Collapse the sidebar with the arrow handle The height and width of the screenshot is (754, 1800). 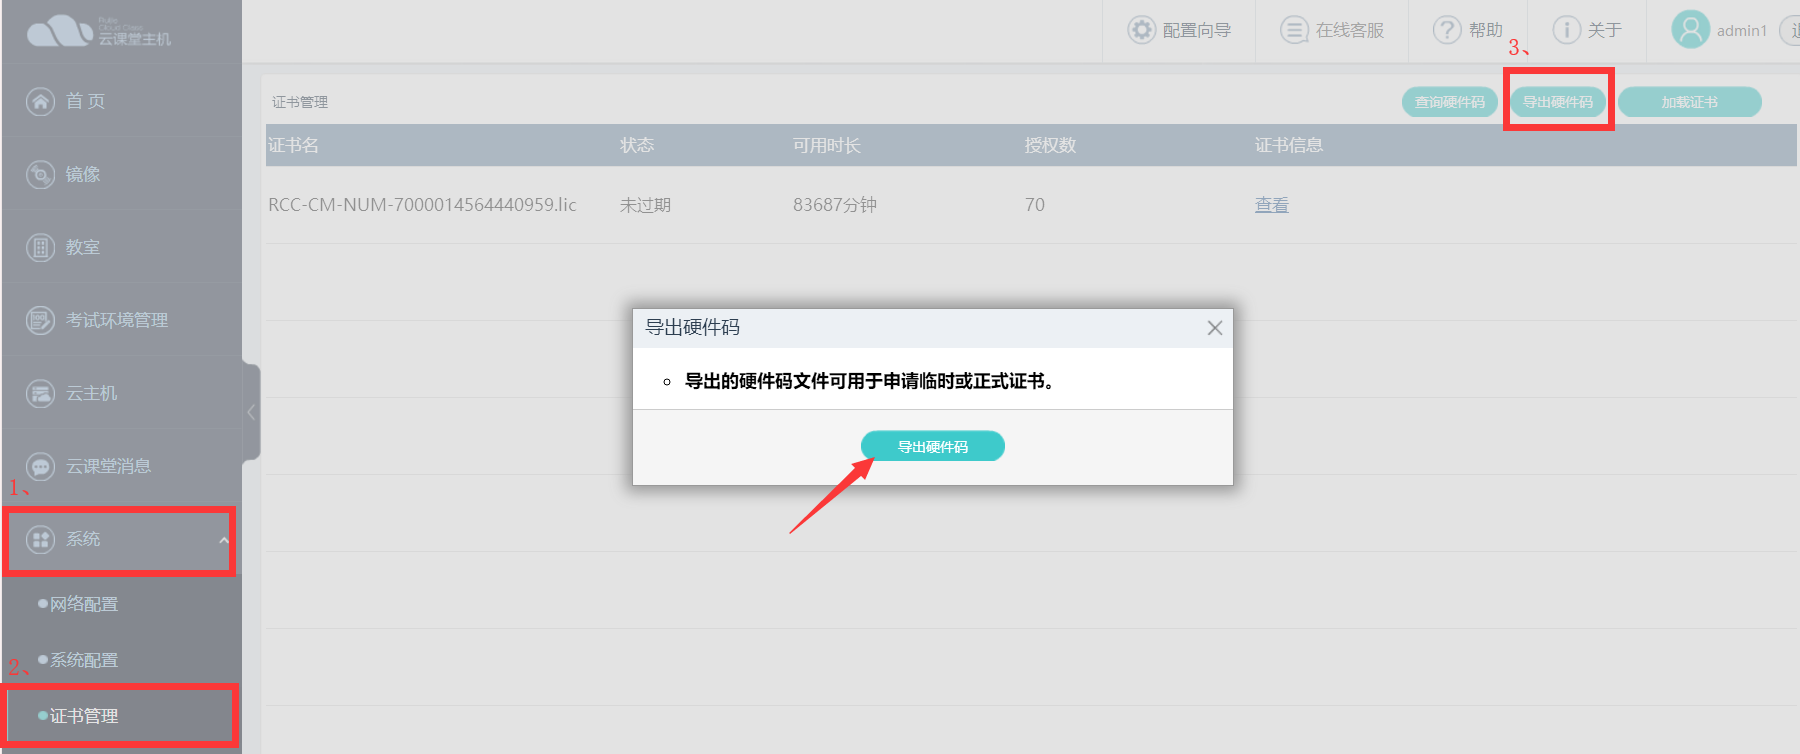point(251,412)
